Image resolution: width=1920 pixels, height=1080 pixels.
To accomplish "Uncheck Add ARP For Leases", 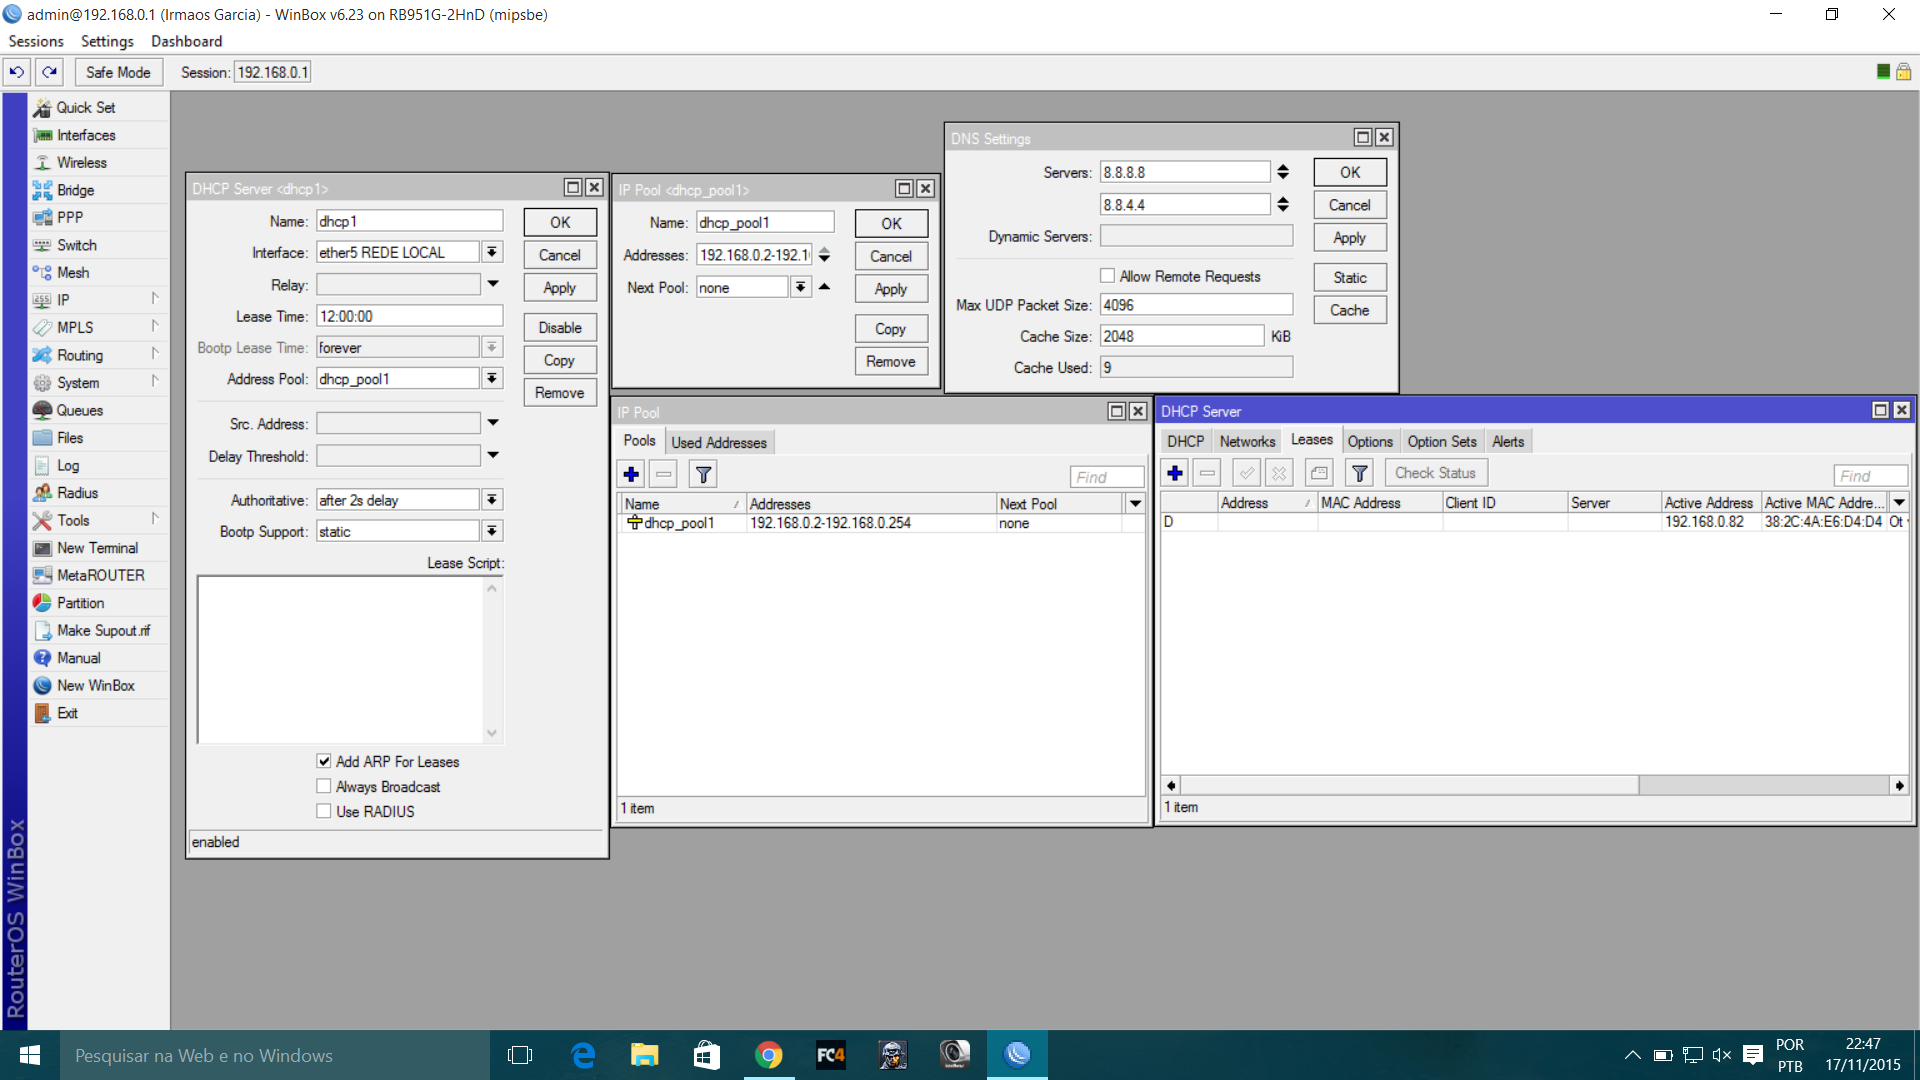I will (x=324, y=761).
